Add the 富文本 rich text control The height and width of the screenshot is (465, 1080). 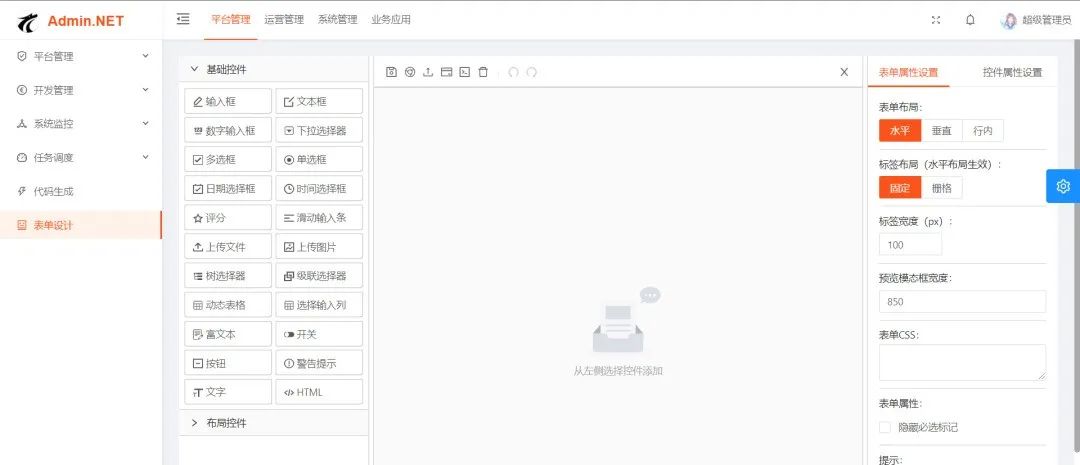pos(228,333)
